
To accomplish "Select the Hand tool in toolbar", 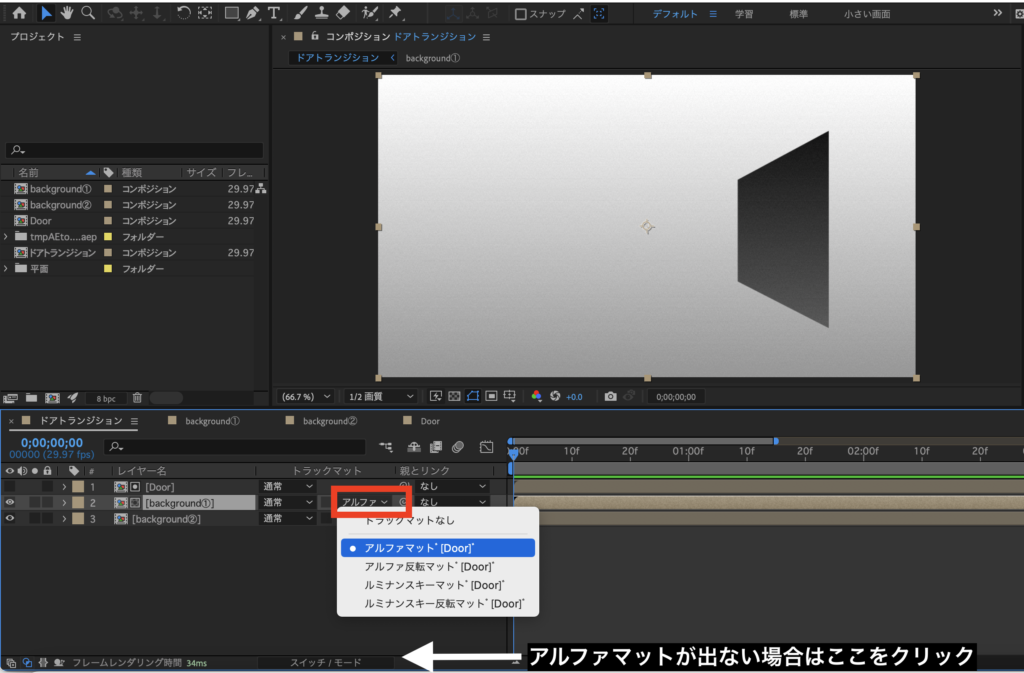I will click(67, 14).
